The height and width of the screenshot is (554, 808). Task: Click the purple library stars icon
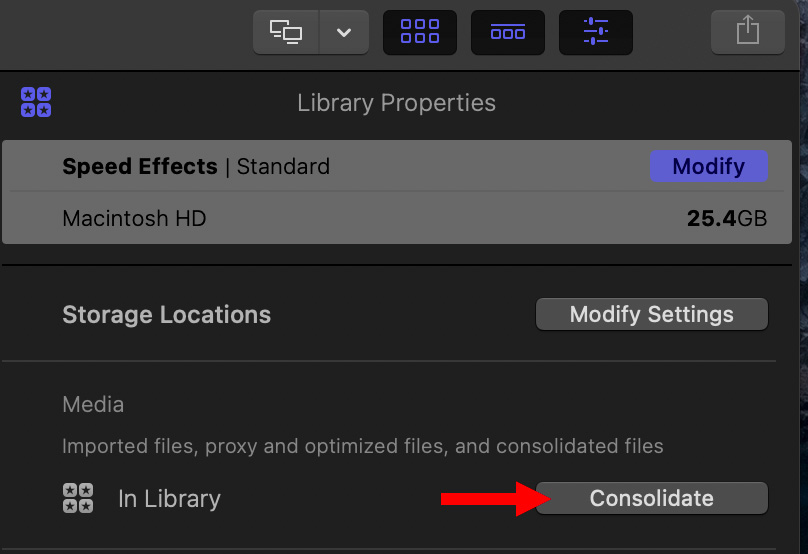(36, 102)
